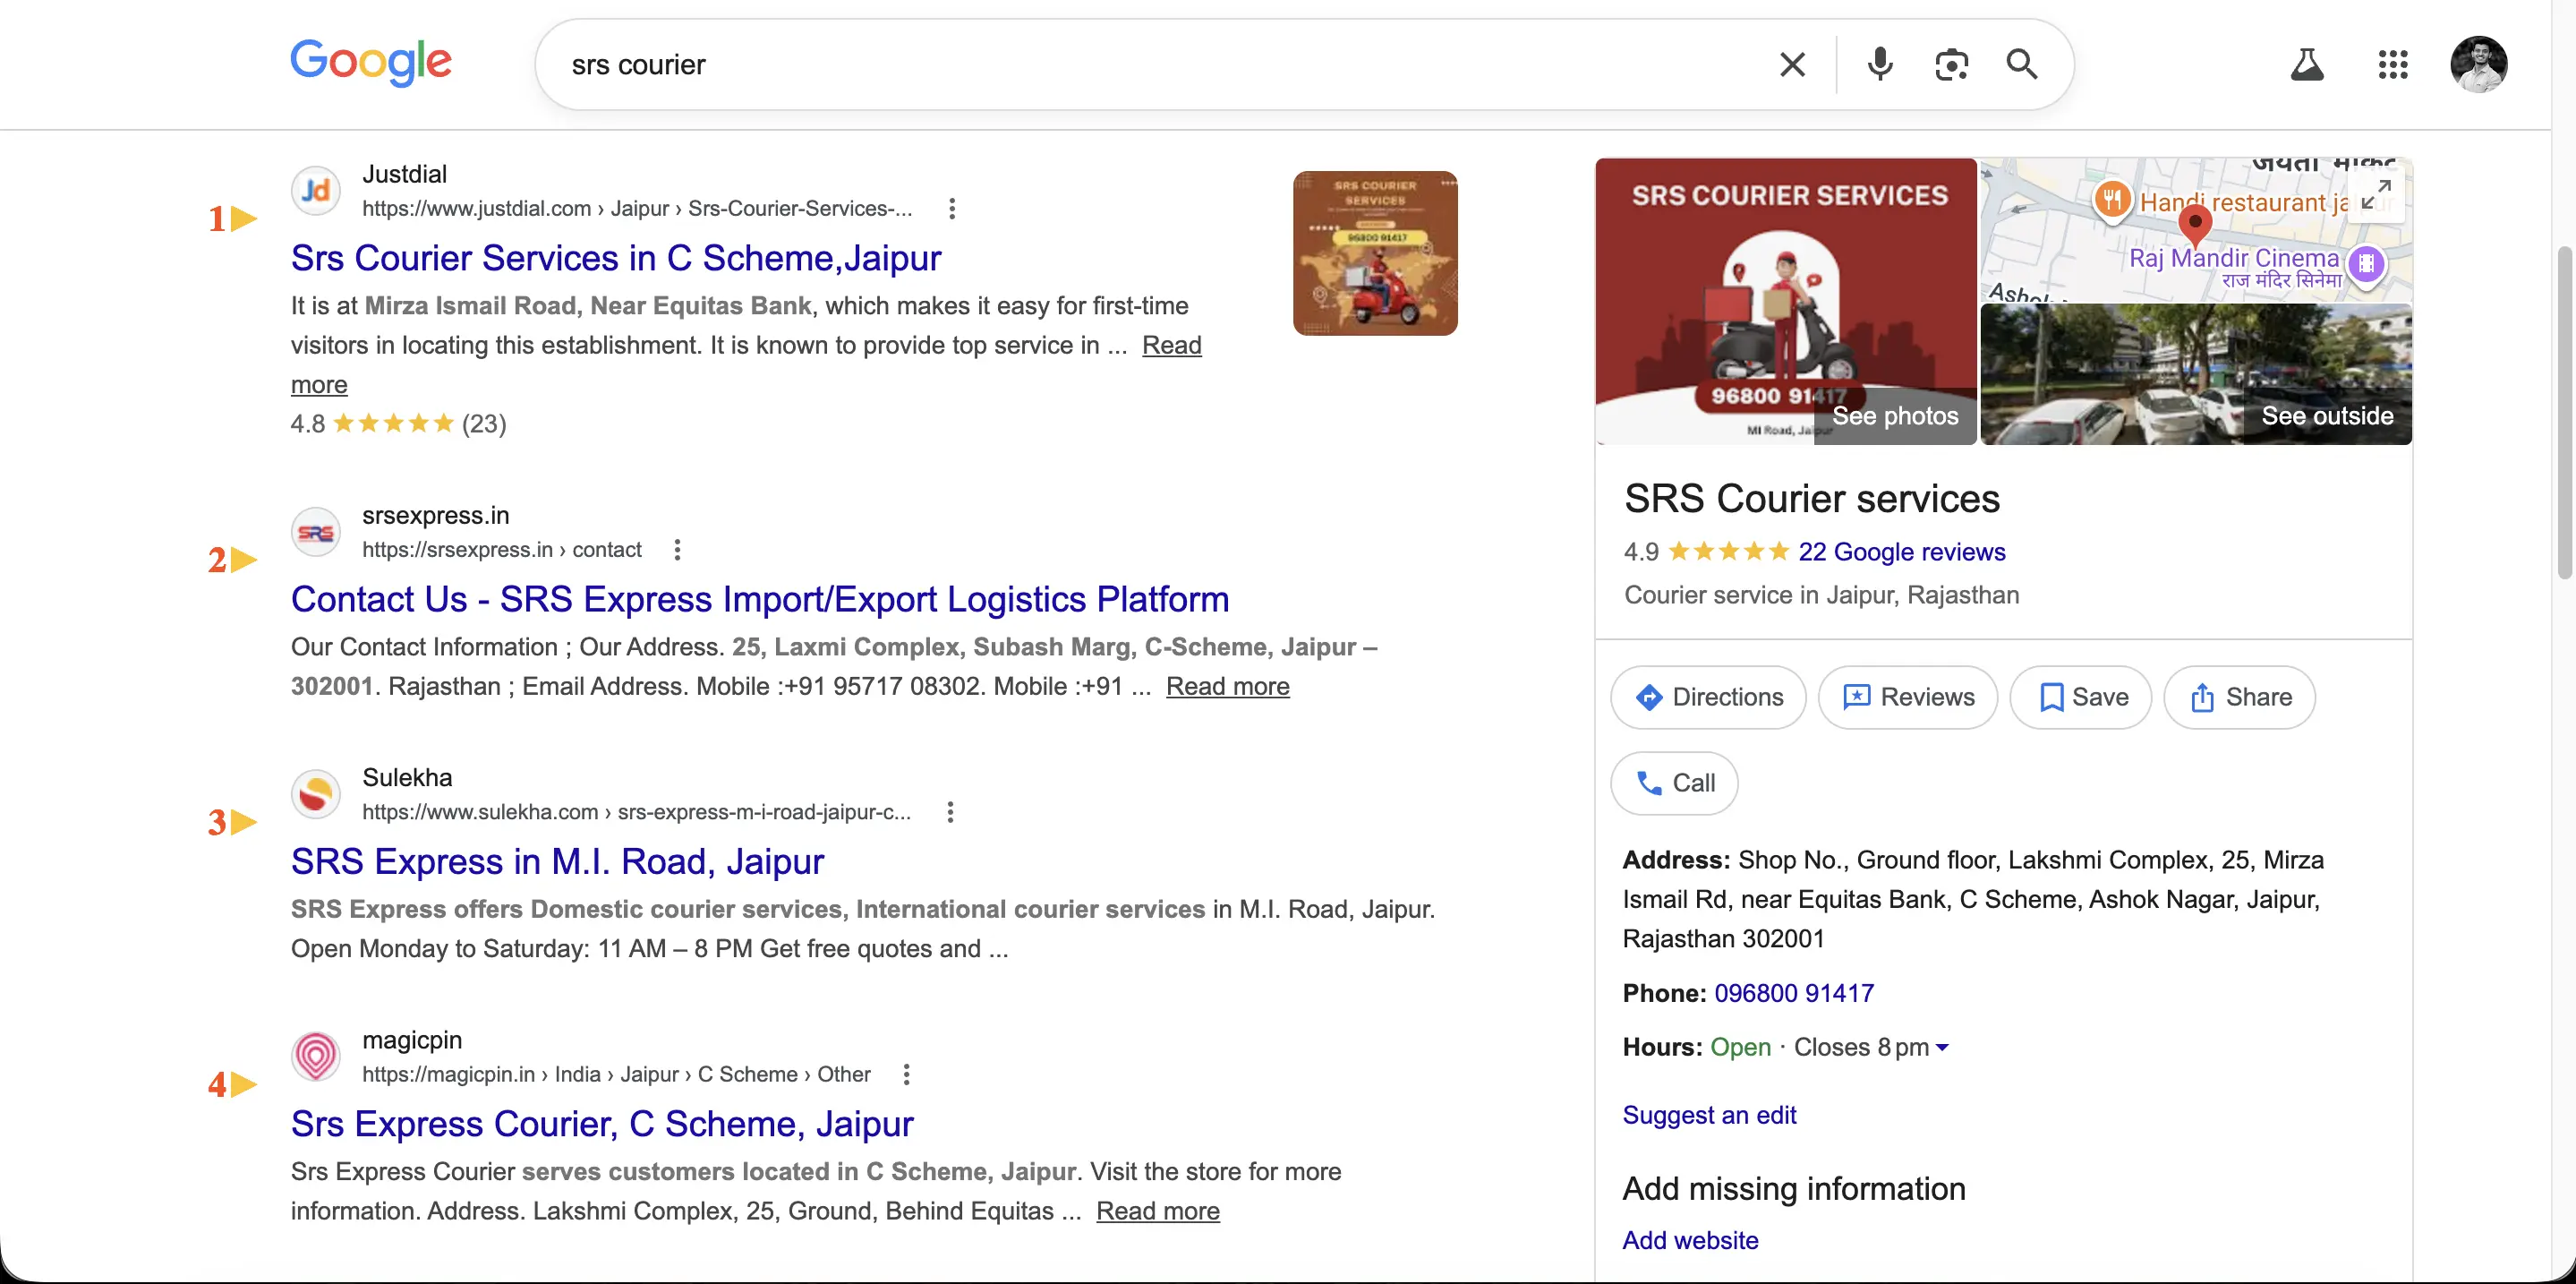
Task: Open the Google account profile picture
Action: 2478,65
